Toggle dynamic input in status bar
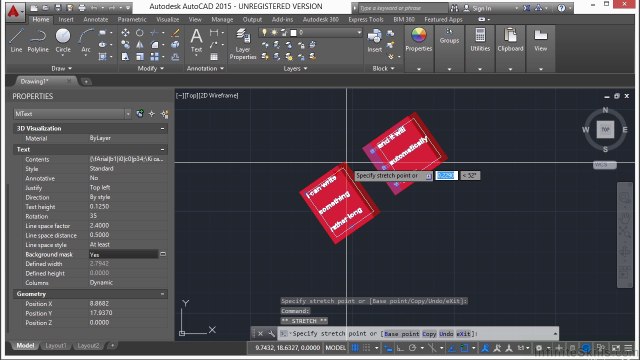This screenshot has height=360, width=640. [388, 348]
